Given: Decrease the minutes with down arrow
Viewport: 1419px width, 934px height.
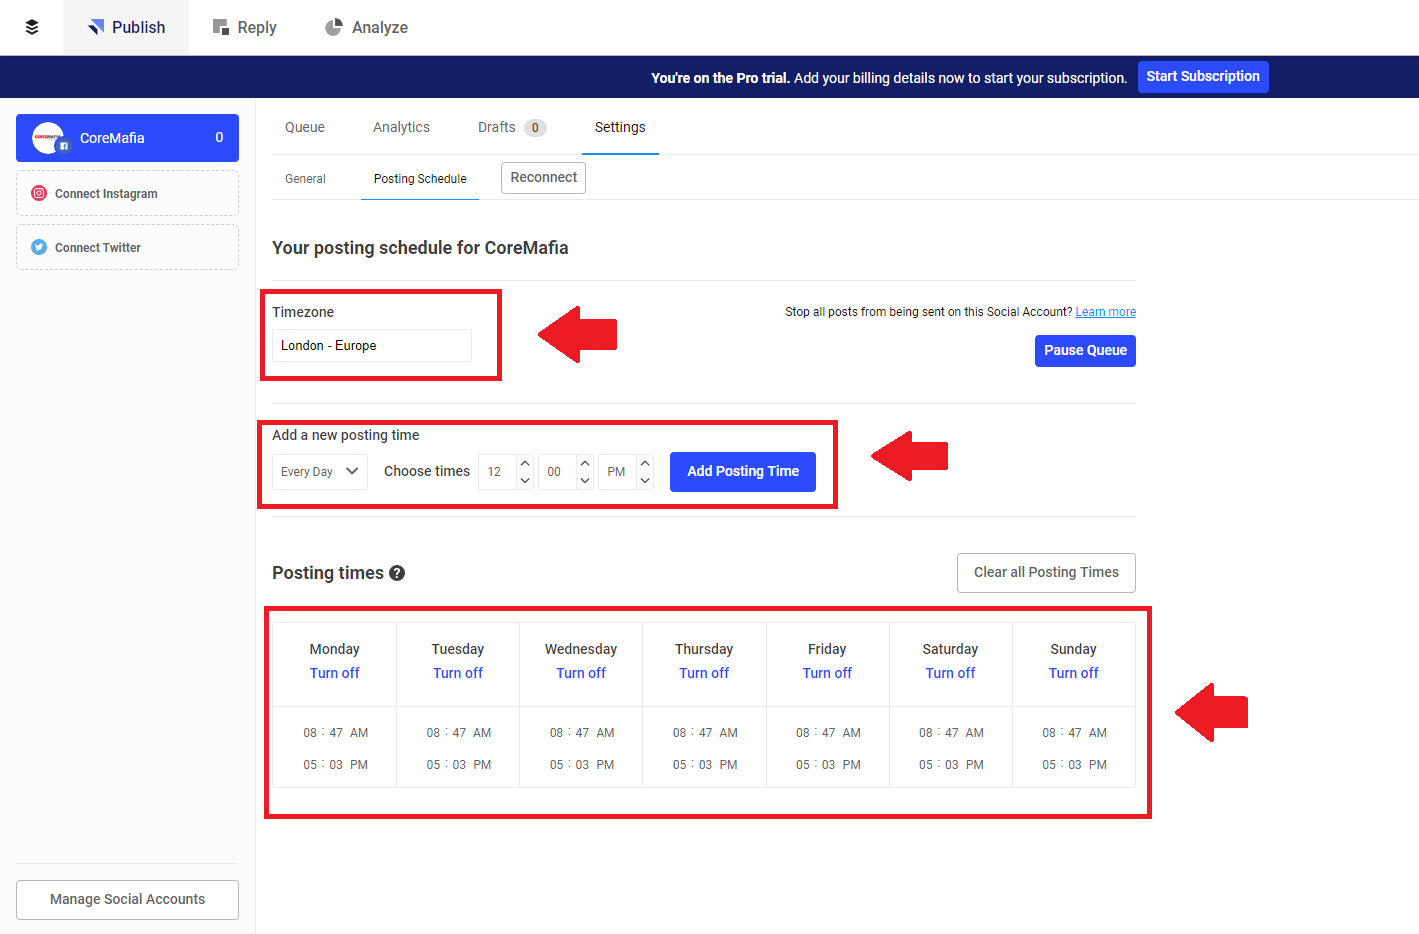Looking at the screenshot, I should [585, 480].
